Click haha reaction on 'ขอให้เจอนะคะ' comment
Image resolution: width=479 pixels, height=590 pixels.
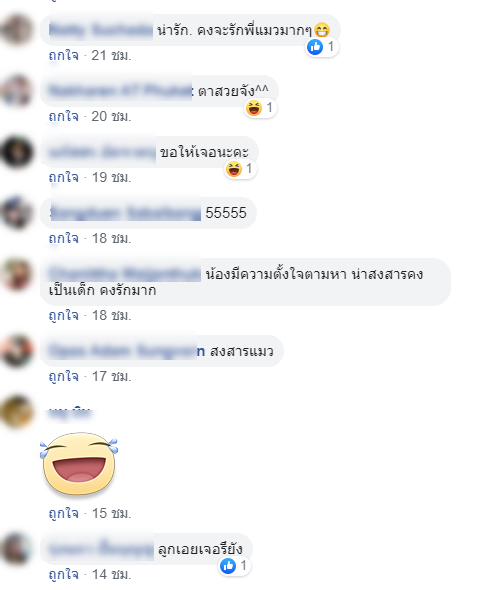[x=234, y=169]
